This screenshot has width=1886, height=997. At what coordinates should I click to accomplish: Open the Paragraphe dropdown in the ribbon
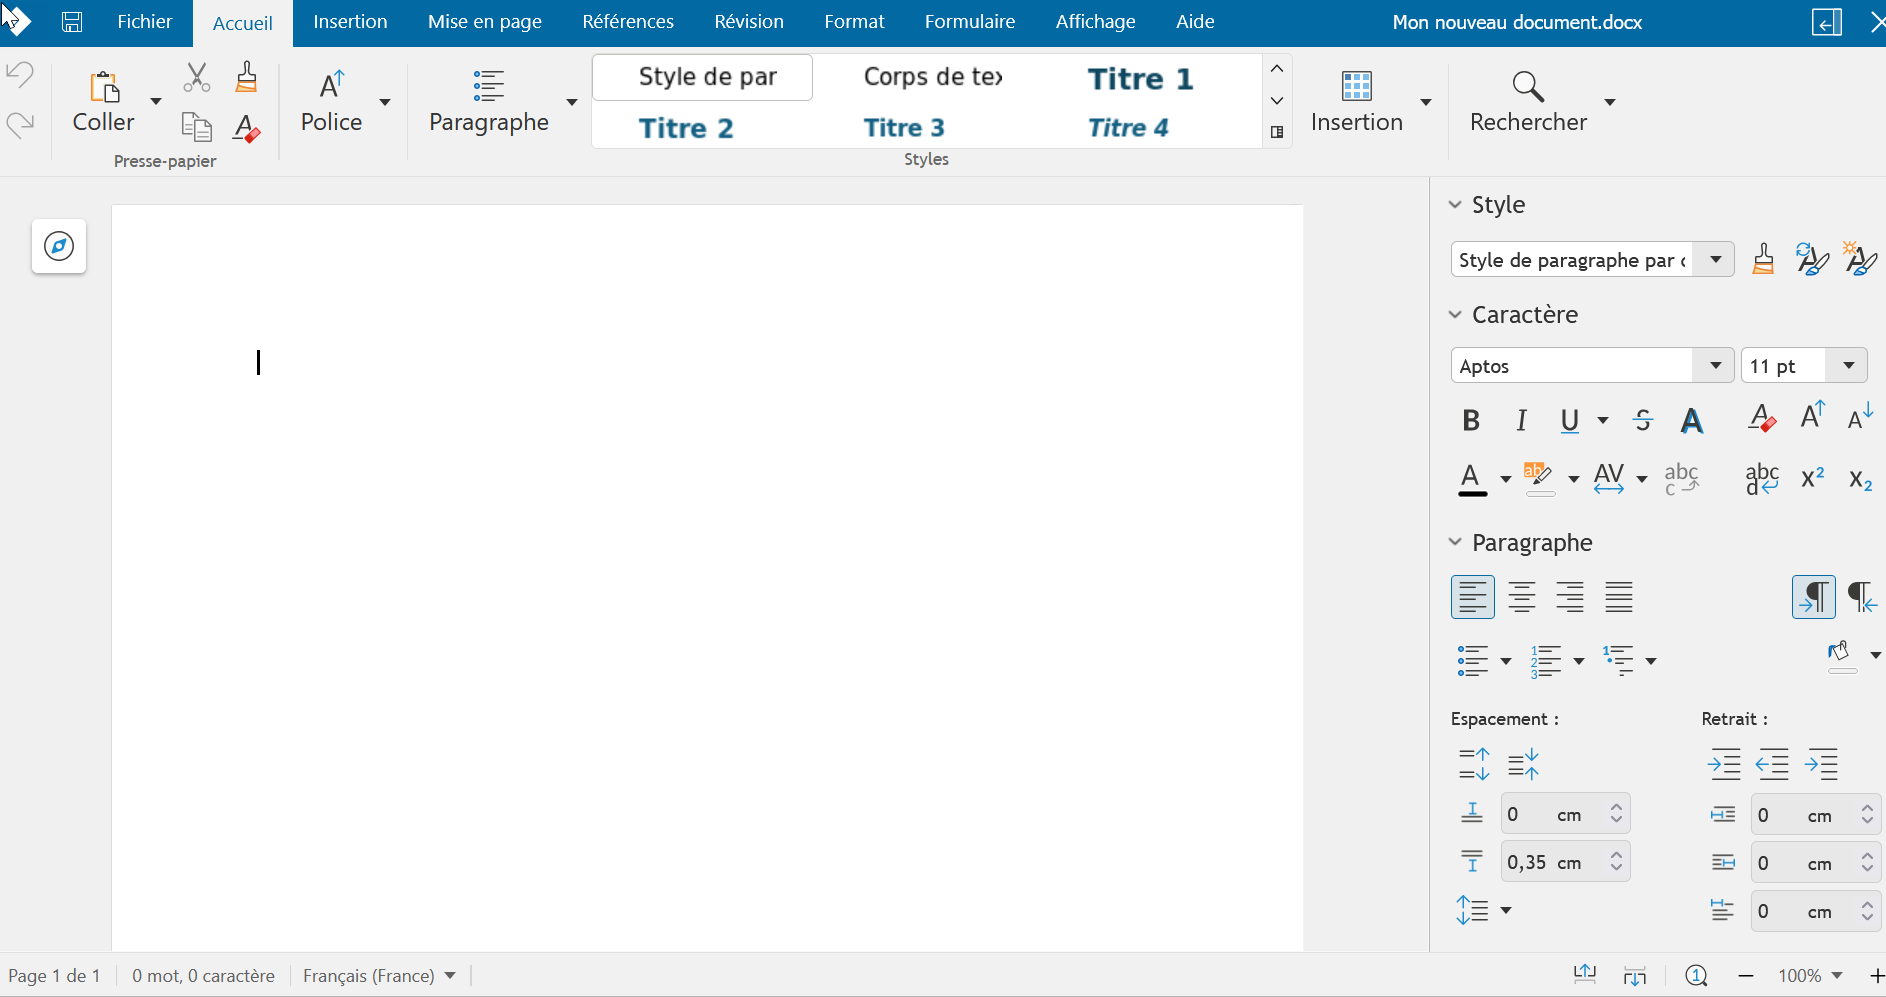(572, 101)
